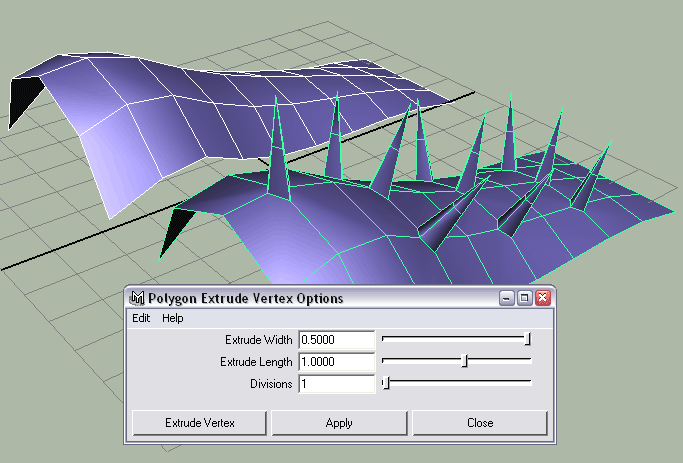Click the Apply button
This screenshot has height=463, width=683.
pyautogui.click(x=339, y=423)
